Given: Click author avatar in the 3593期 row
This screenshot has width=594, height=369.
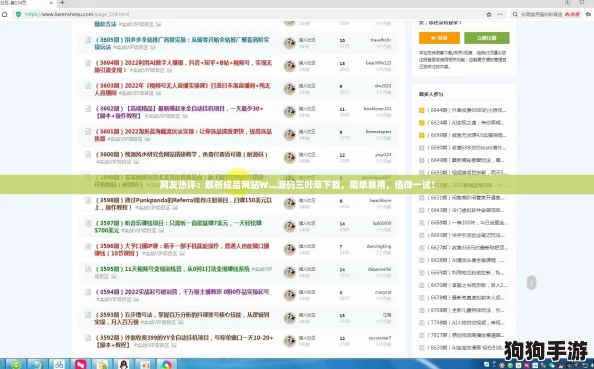Looking at the screenshot, I should (289, 318).
